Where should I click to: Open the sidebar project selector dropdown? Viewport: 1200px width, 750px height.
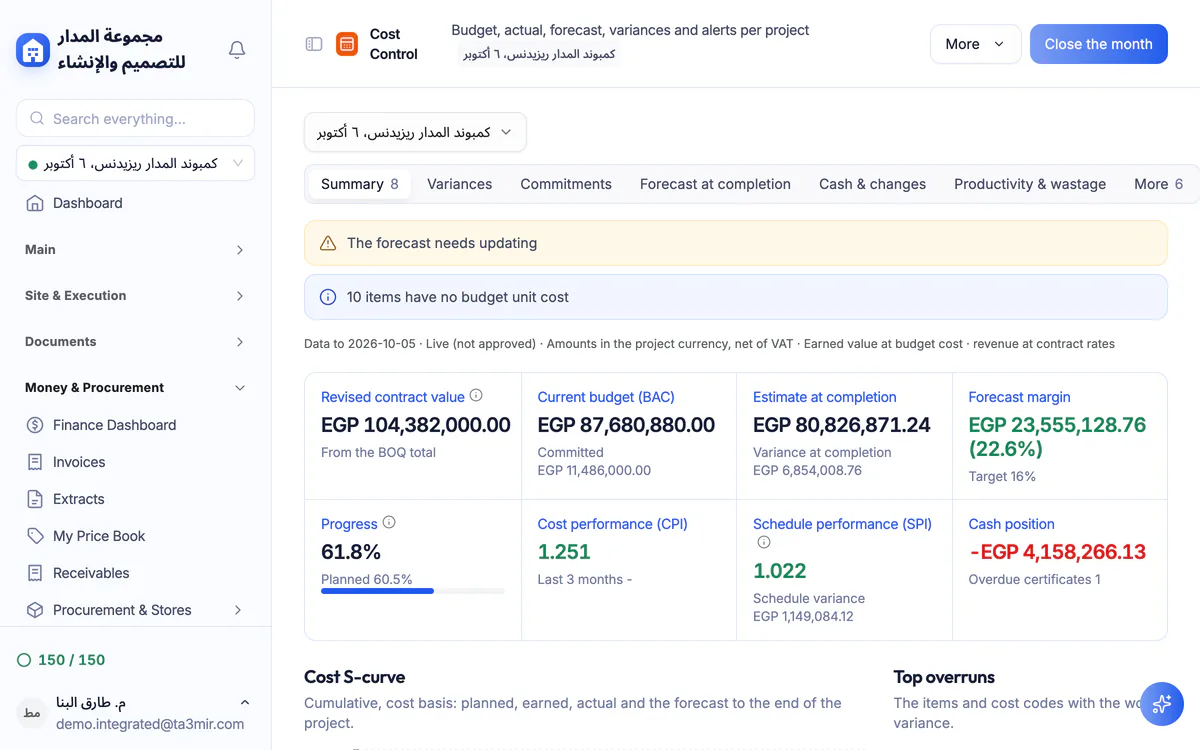[135, 163]
